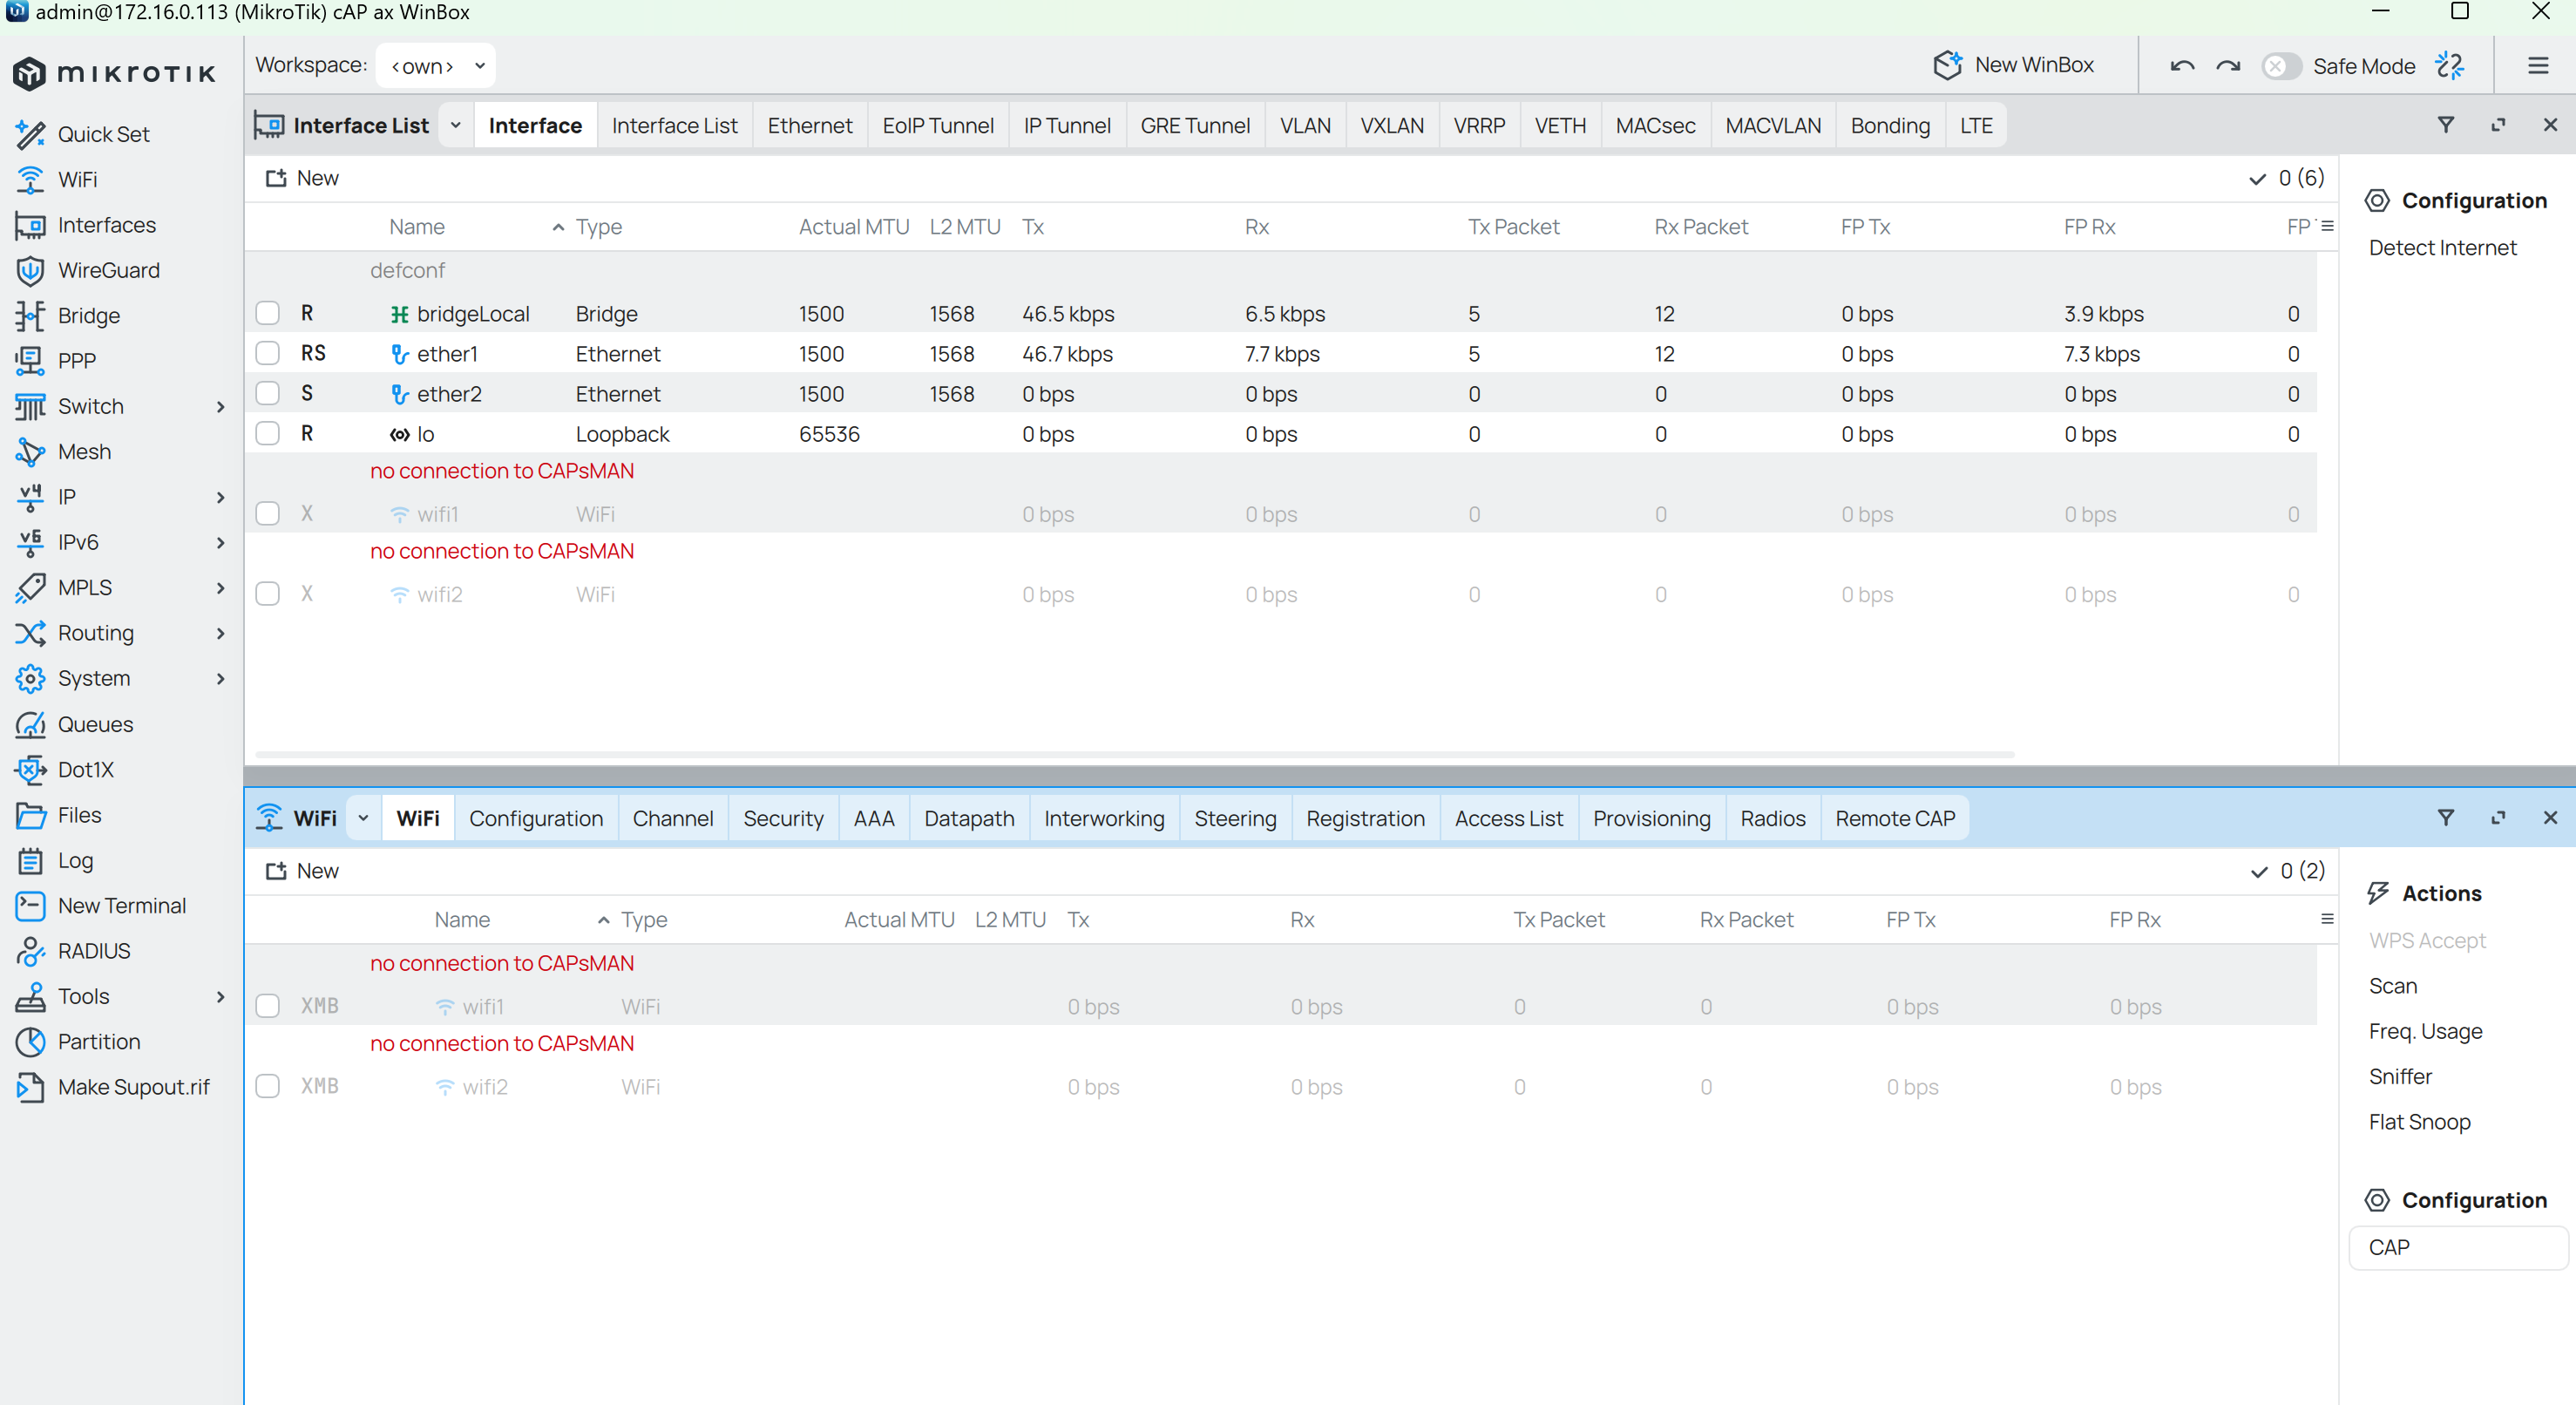The height and width of the screenshot is (1405, 2576).
Task: Start a Scan from WiFi Actions
Action: pos(2393,985)
